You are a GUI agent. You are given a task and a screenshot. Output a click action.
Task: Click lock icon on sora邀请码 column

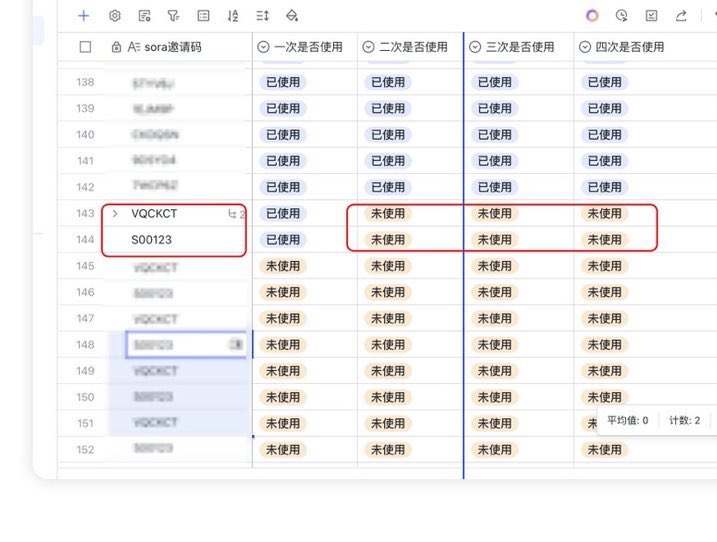tap(116, 47)
